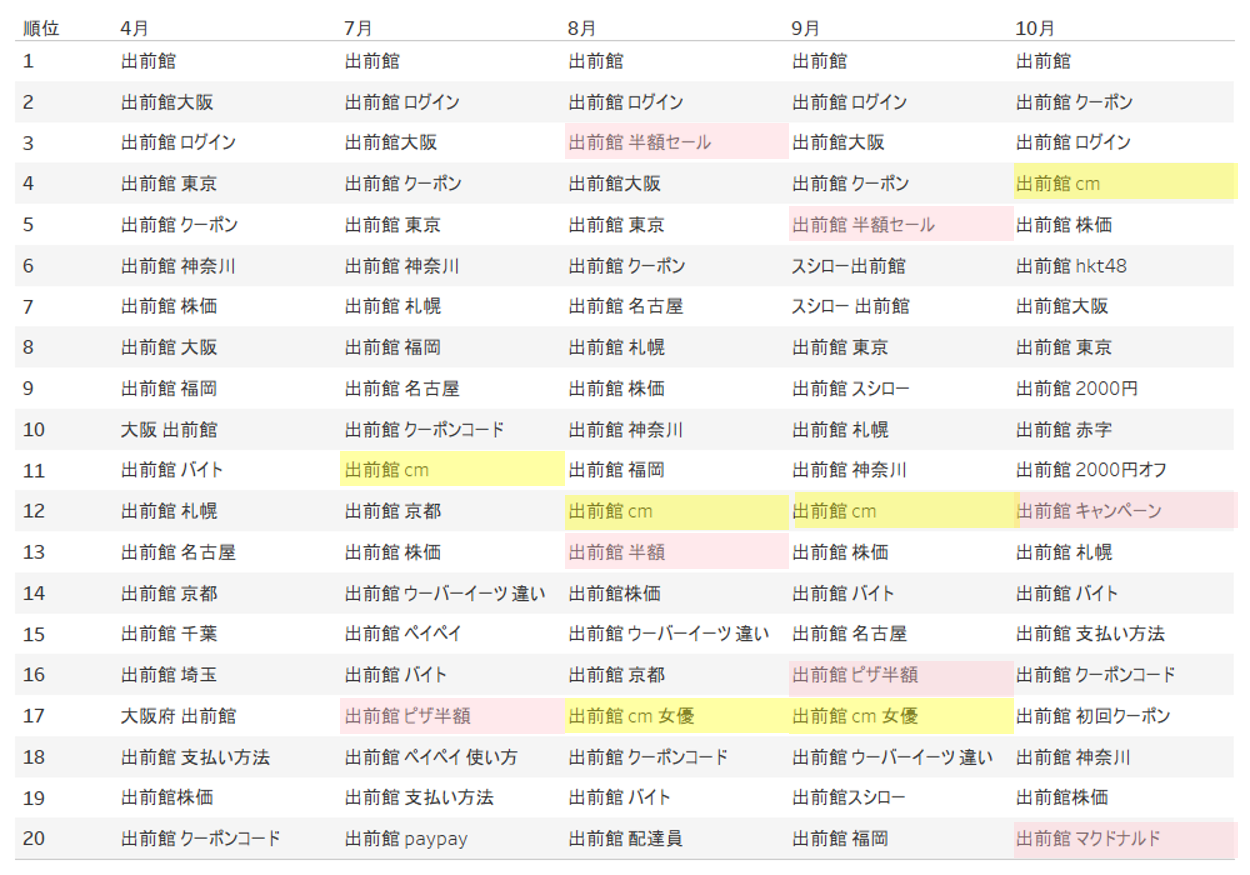Click 出前館 福岡 at rank 20 in 9月
The height and width of the screenshot is (875, 1250).
841,838
